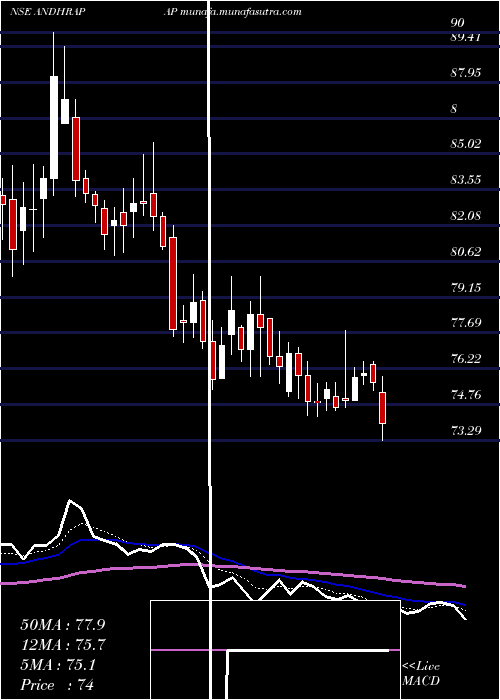Viewport: 500px width, 700px height.
Task: Click the 85.02 price level label
Action: pos(466,144)
